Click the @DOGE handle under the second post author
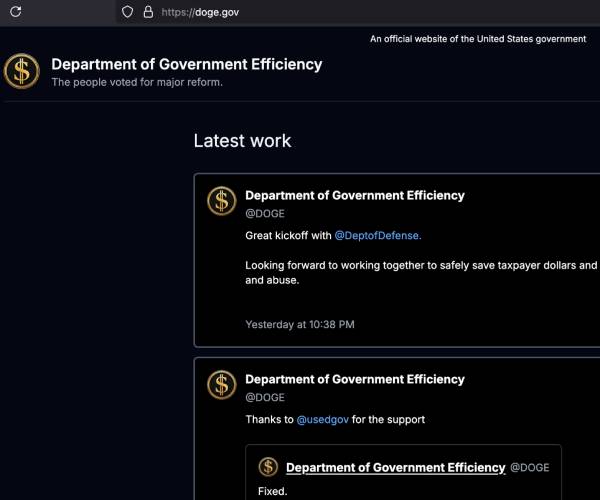Screen dimensions: 600x500 tap(265, 397)
